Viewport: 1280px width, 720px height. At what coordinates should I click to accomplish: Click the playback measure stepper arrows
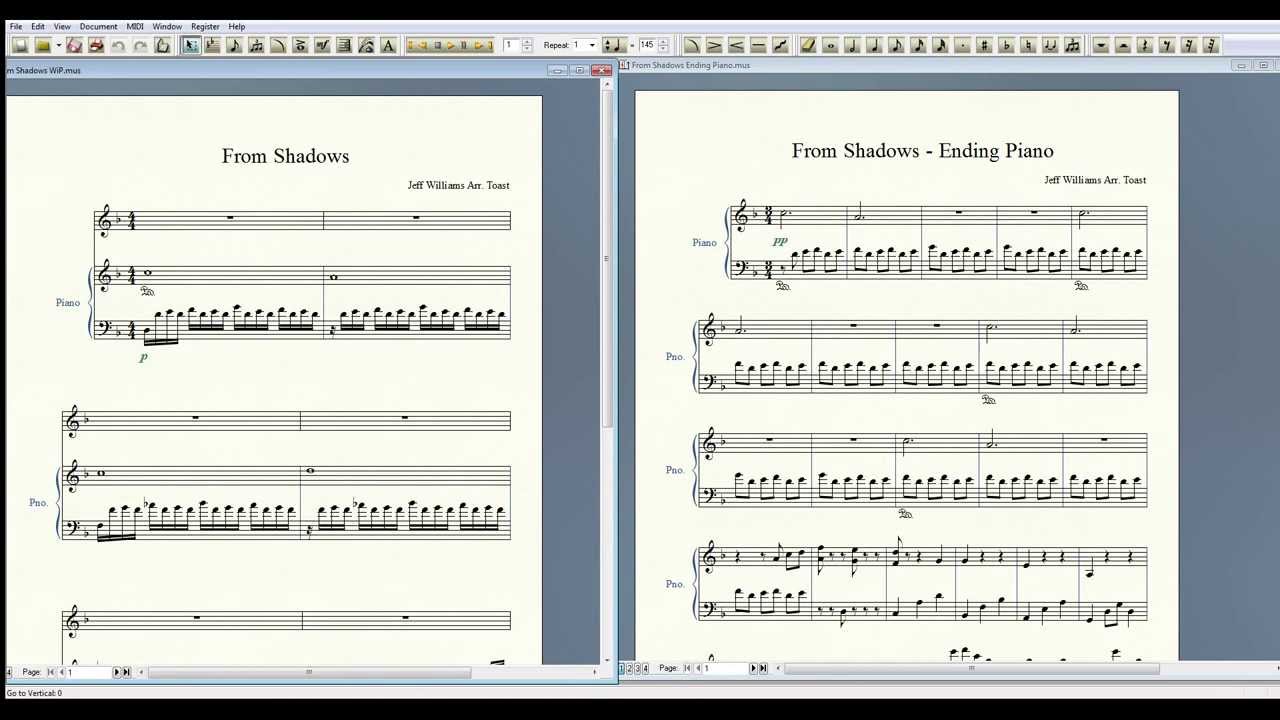tap(527, 45)
